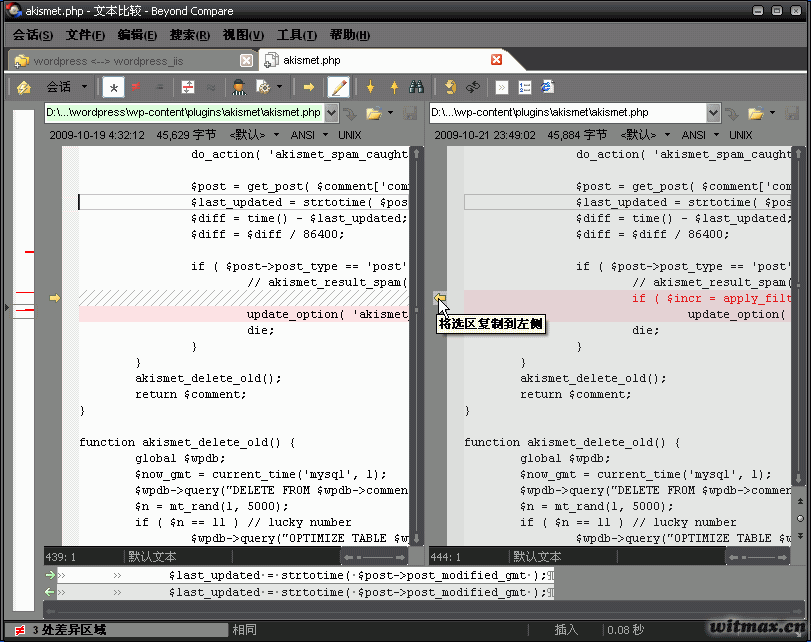Image resolution: width=811 pixels, height=642 pixels.
Task: Open 帮助(H) menu
Action: point(350,35)
